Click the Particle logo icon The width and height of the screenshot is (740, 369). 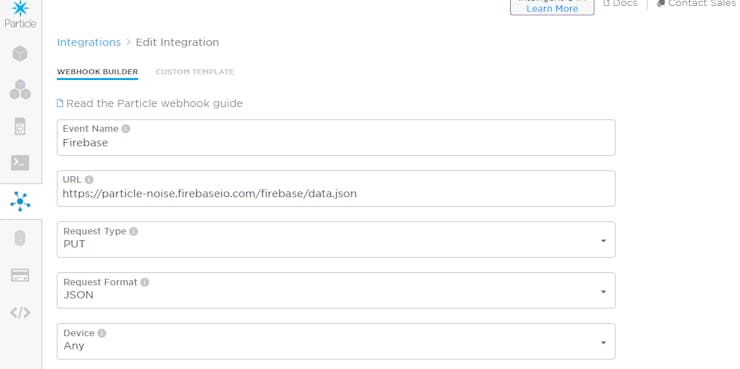pyautogui.click(x=20, y=8)
